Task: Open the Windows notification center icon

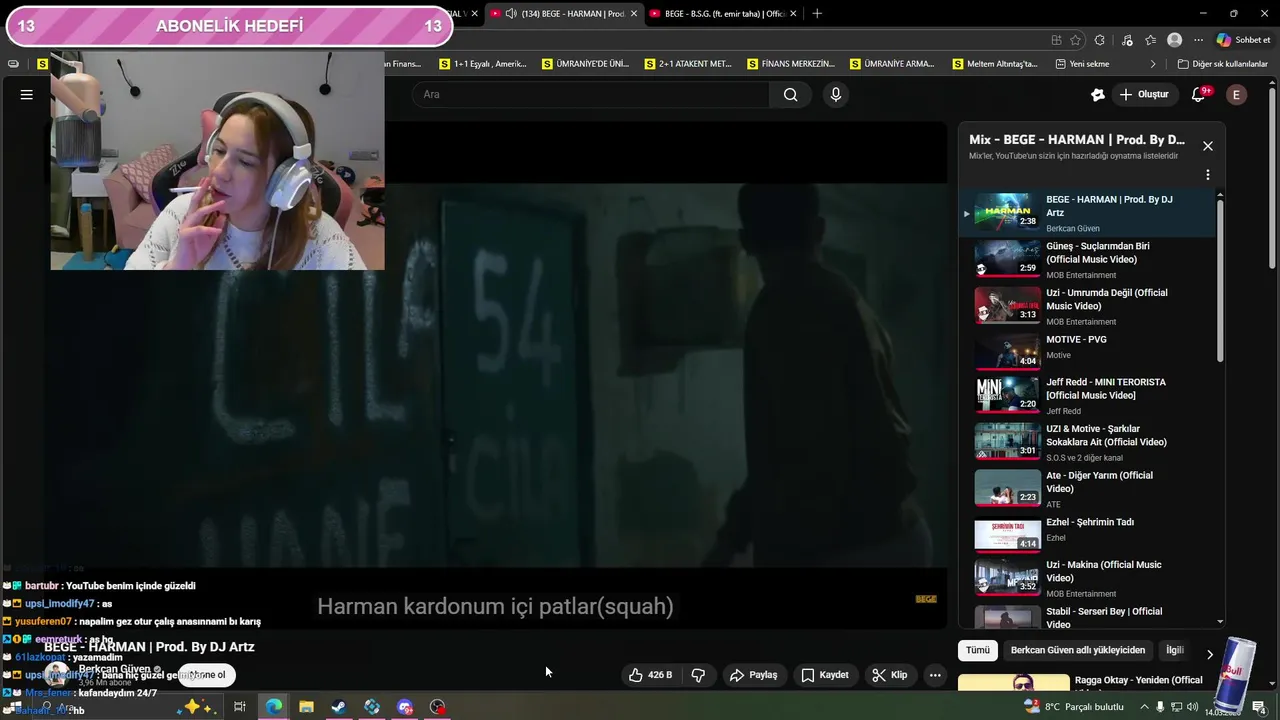Action: [1259, 707]
